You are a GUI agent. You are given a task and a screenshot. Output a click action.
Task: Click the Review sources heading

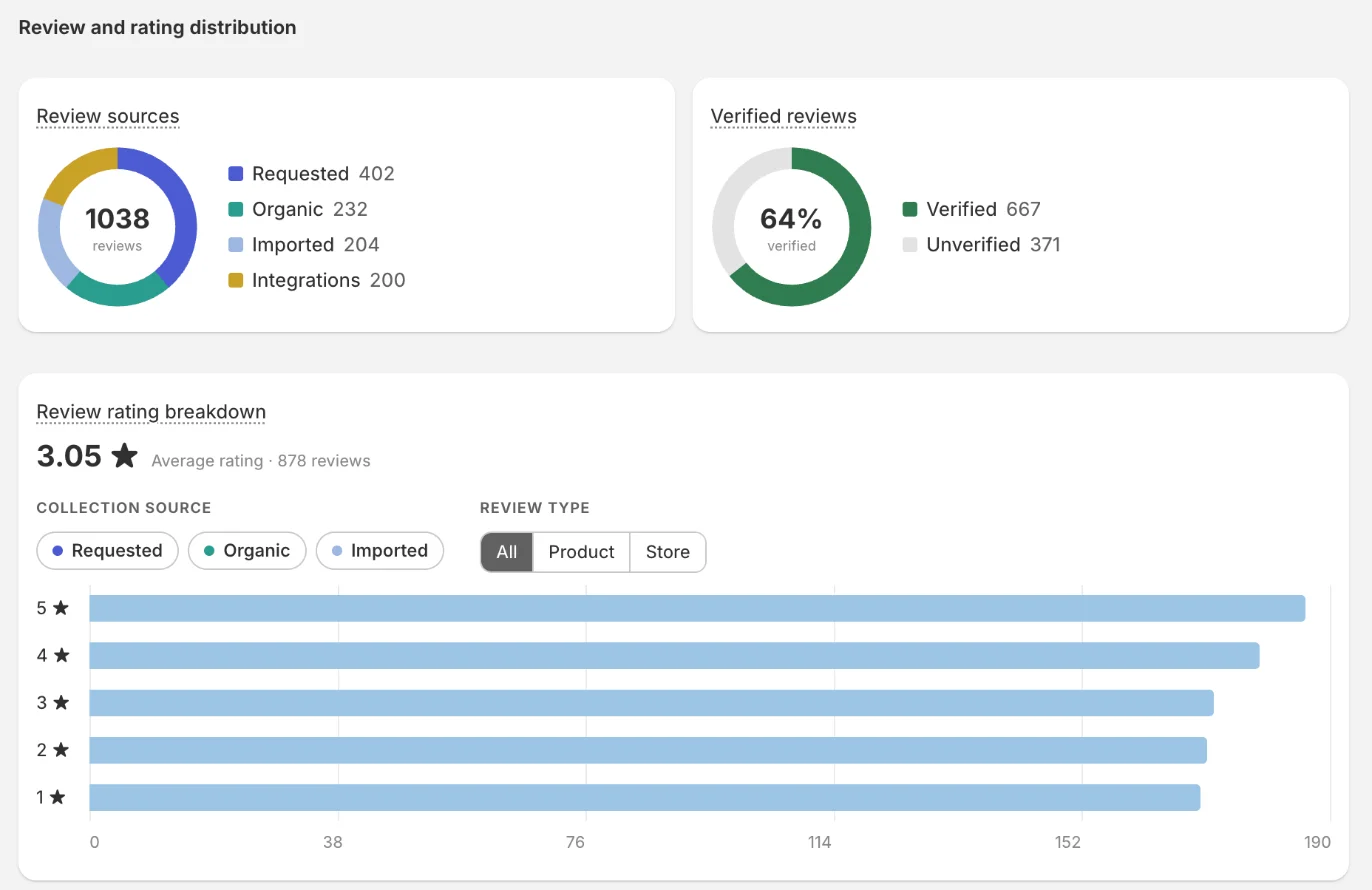[108, 116]
